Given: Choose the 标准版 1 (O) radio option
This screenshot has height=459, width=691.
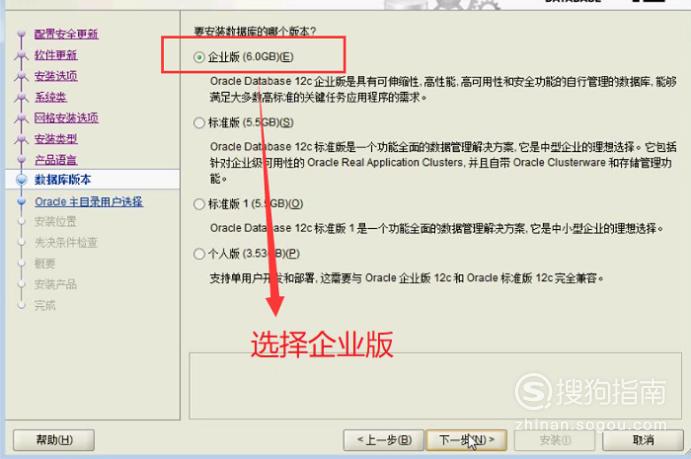Looking at the screenshot, I should (x=199, y=204).
